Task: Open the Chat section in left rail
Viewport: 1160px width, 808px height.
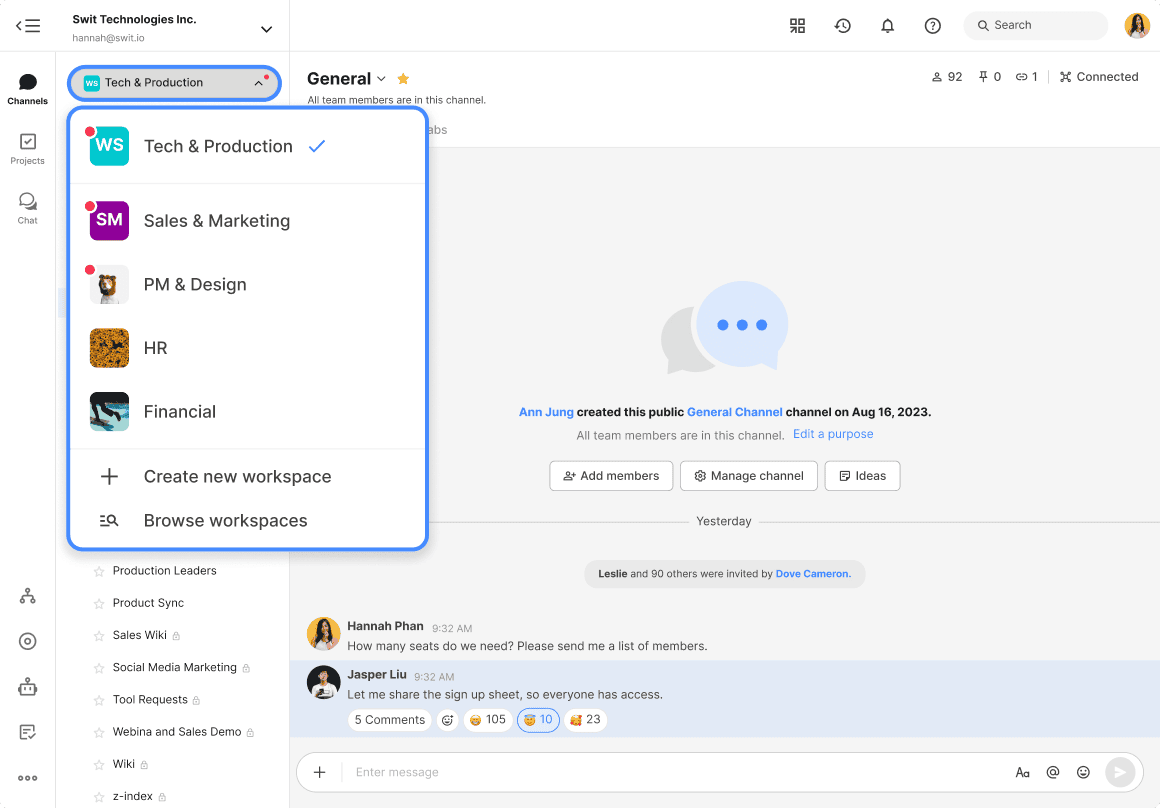Action: 27,208
